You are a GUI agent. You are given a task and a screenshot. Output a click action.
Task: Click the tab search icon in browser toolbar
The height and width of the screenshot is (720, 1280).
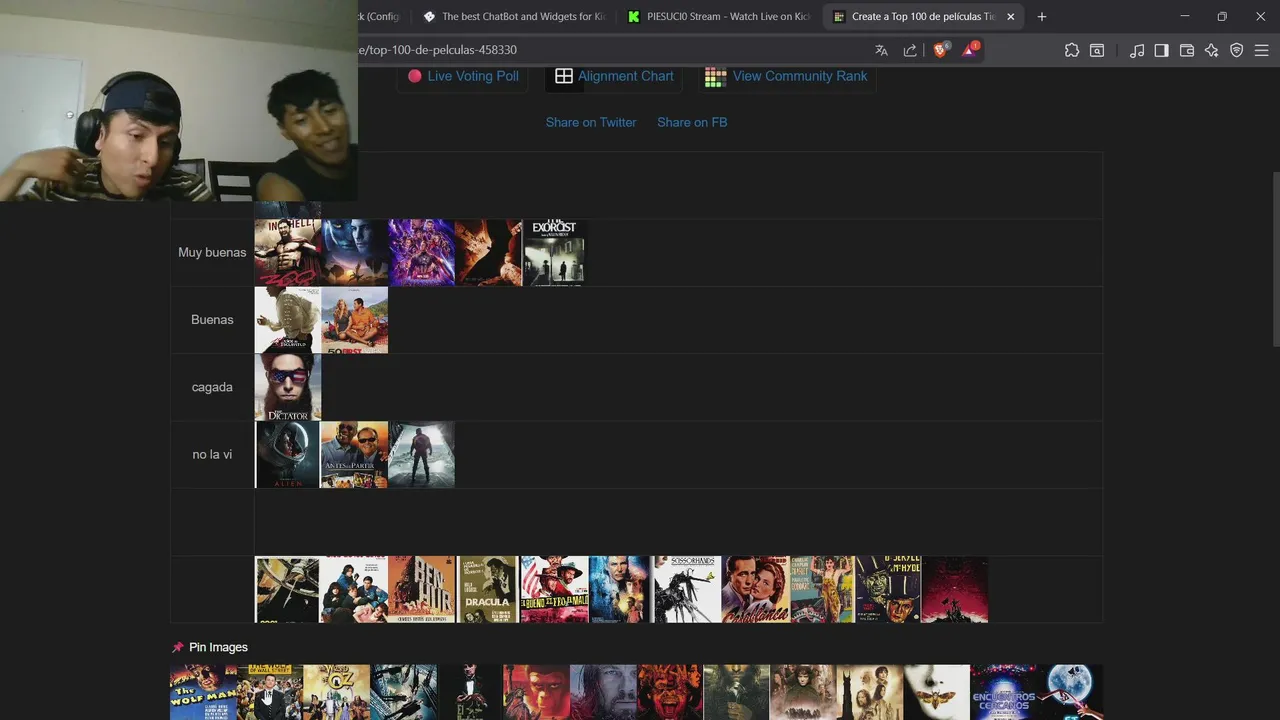1098,50
